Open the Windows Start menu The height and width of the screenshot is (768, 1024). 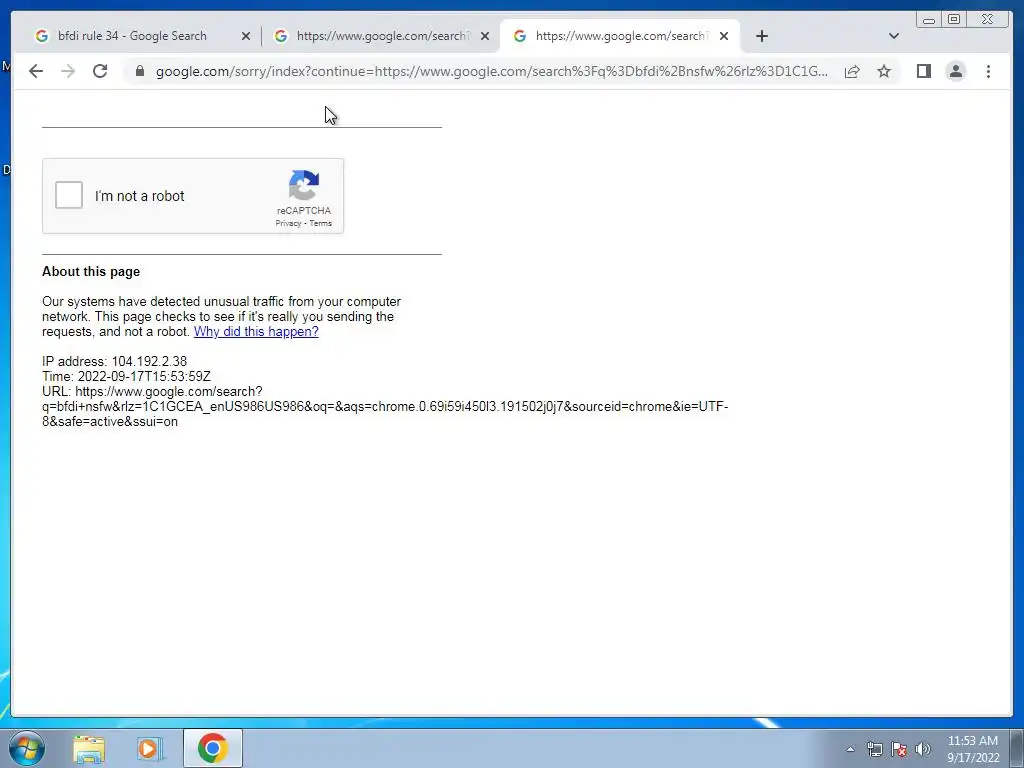point(27,748)
